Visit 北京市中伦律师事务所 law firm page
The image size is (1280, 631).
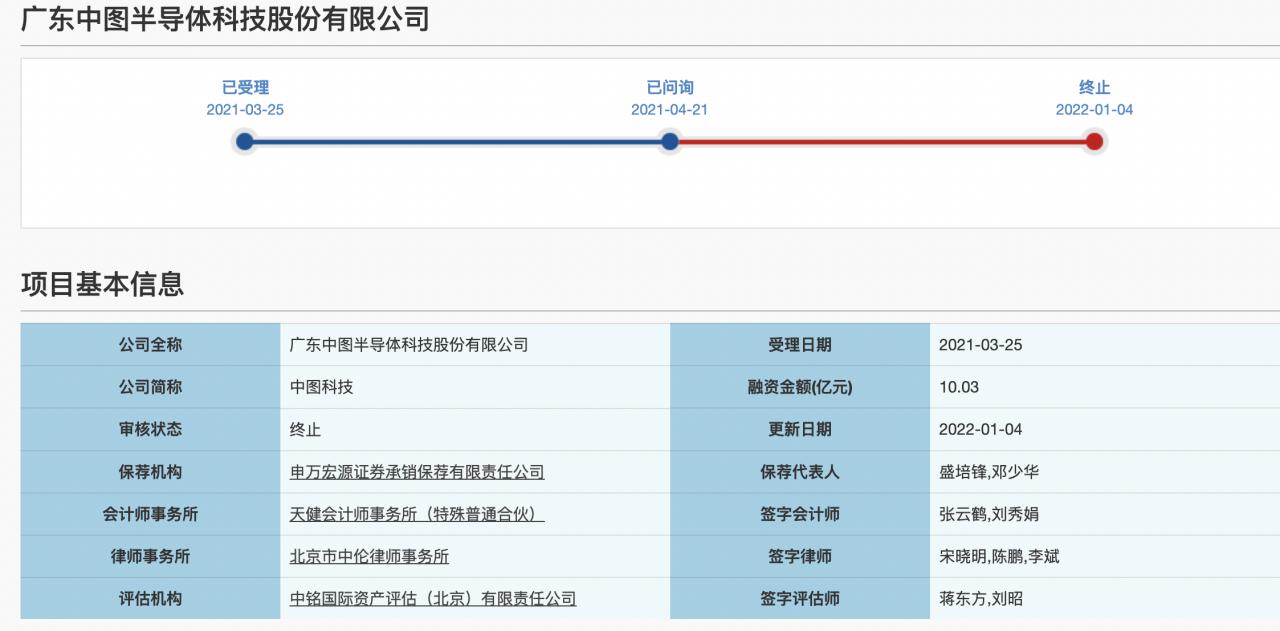tap(370, 555)
